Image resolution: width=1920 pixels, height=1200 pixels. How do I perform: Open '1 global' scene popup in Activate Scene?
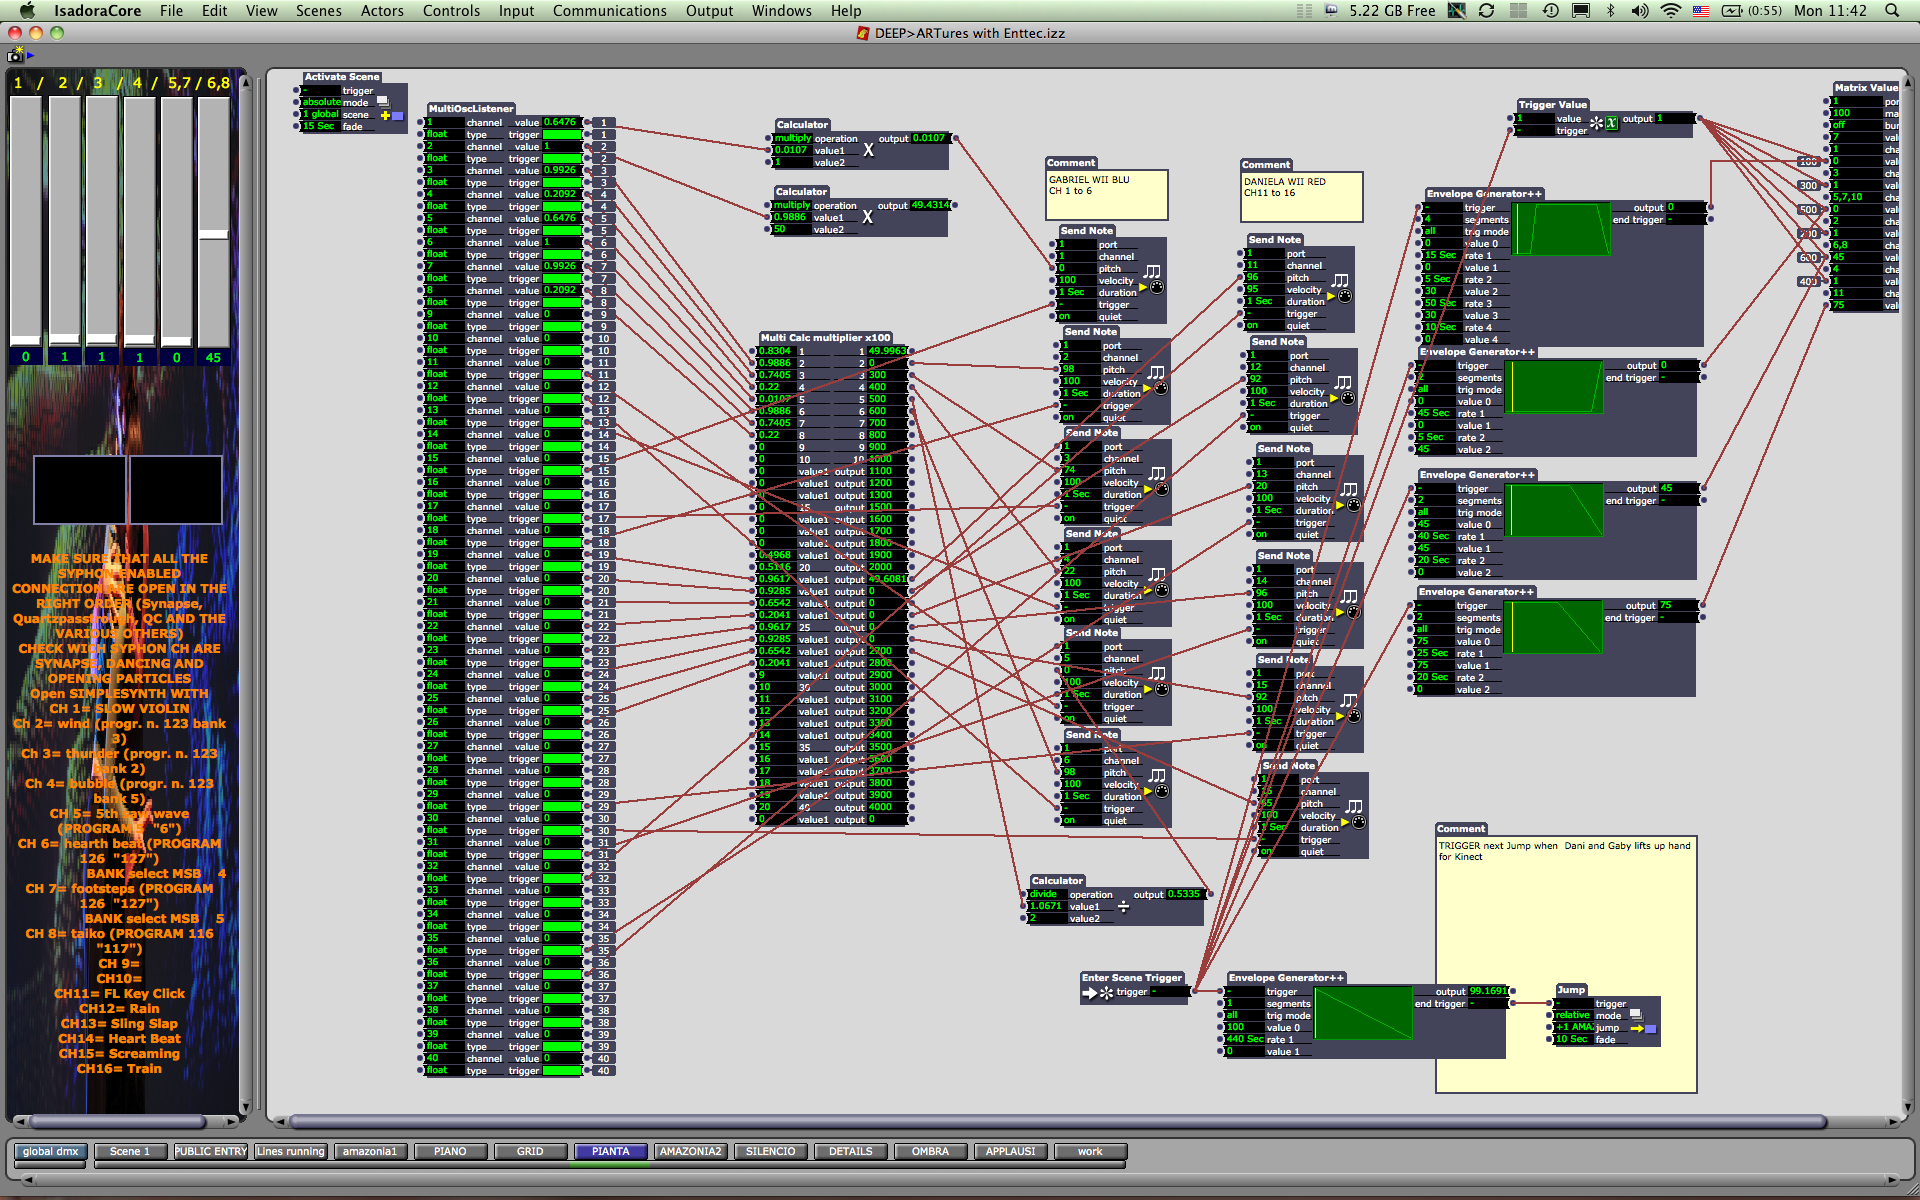(x=321, y=114)
